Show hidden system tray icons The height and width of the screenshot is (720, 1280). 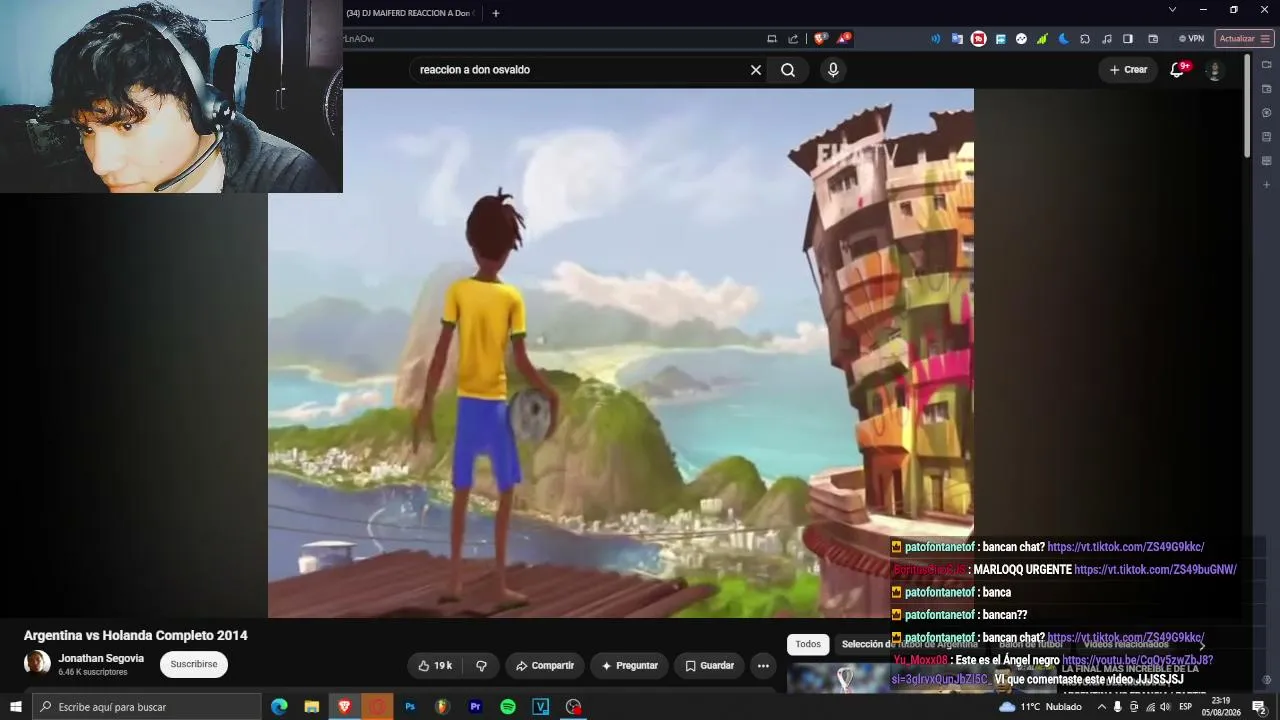click(x=1102, y=707)
